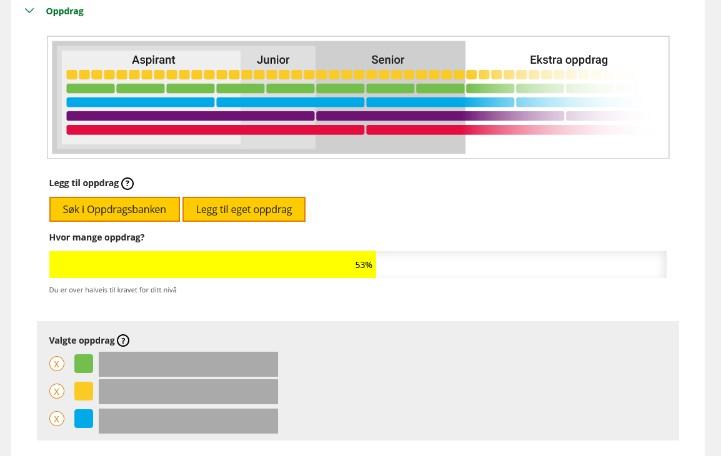Click the yellow assignment color square
This screenshot has height=456, width=721.
point(84,391)
